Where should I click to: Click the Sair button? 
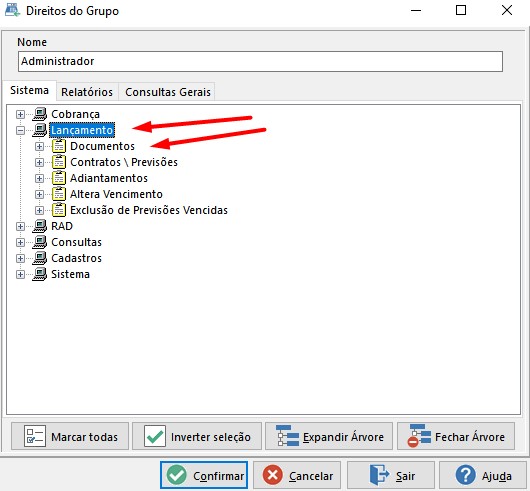391,475
